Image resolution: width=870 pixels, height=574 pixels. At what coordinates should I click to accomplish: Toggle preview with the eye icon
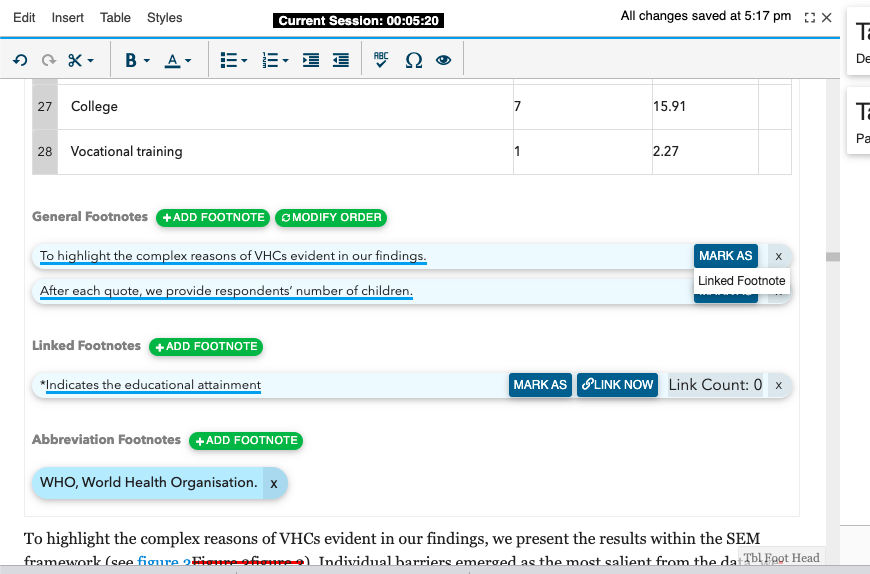point(443,60)
